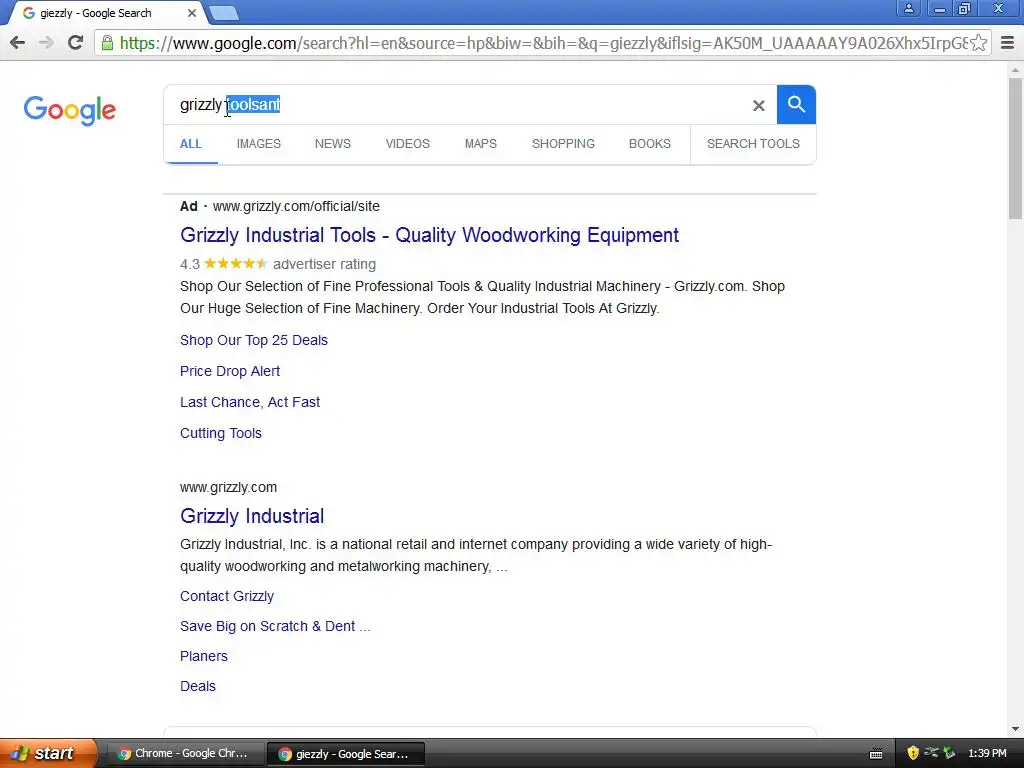Open the Contact Grizzly sitelink
This screenshot has height=768, width=1024.
pyautogui.click(x=227, y=596)
